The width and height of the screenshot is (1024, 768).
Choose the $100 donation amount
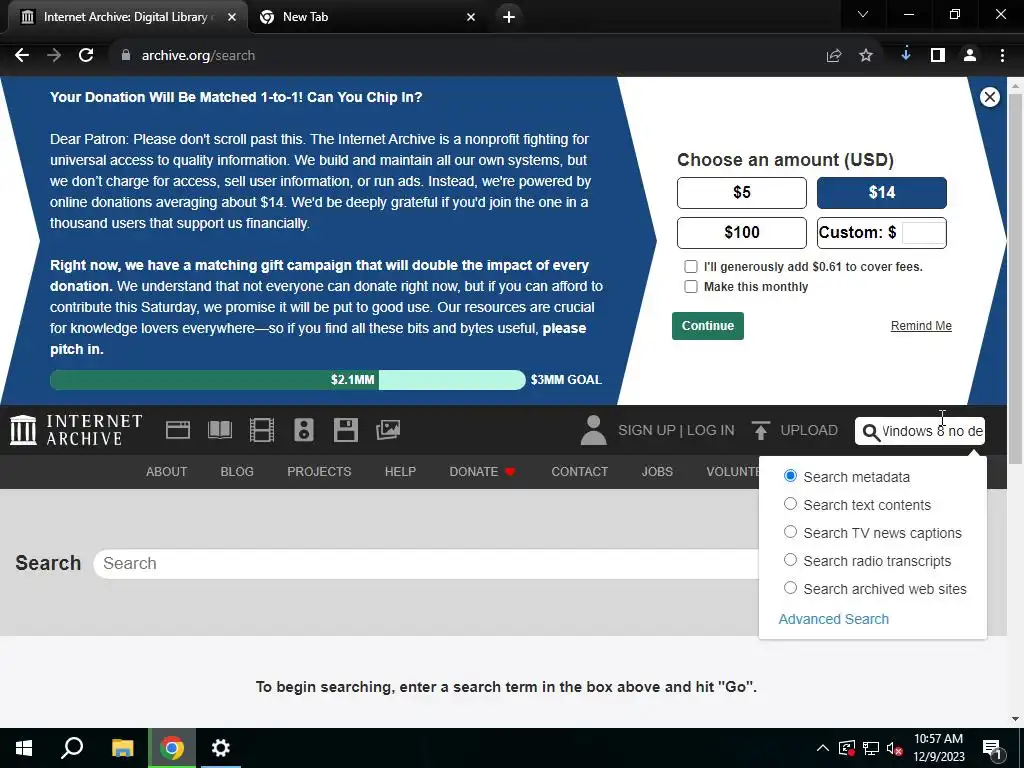[x=742, y=232]
